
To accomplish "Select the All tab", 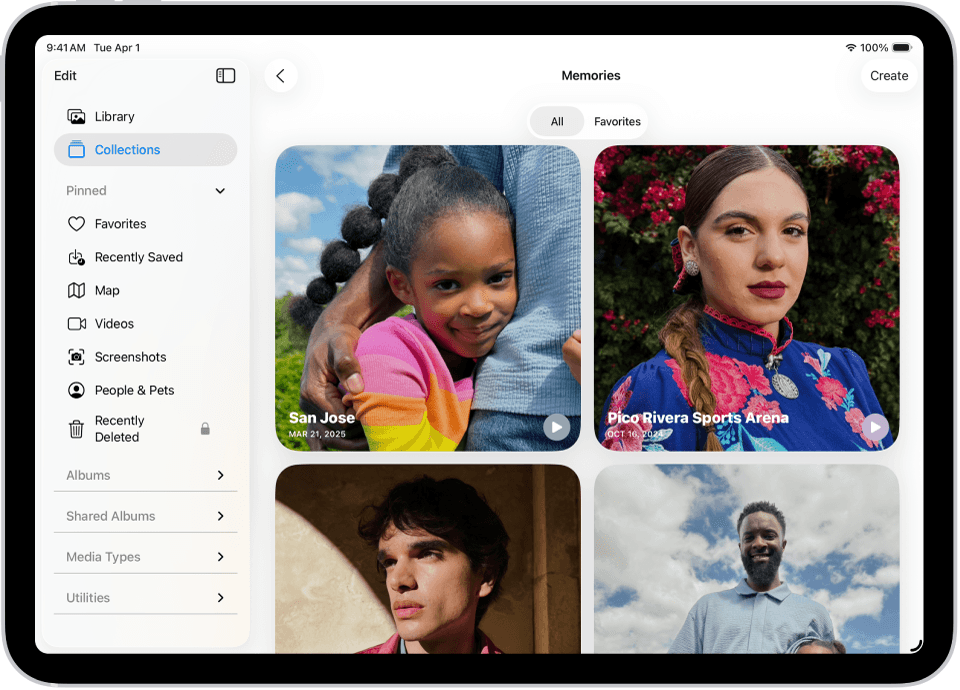I will (557, 121).
